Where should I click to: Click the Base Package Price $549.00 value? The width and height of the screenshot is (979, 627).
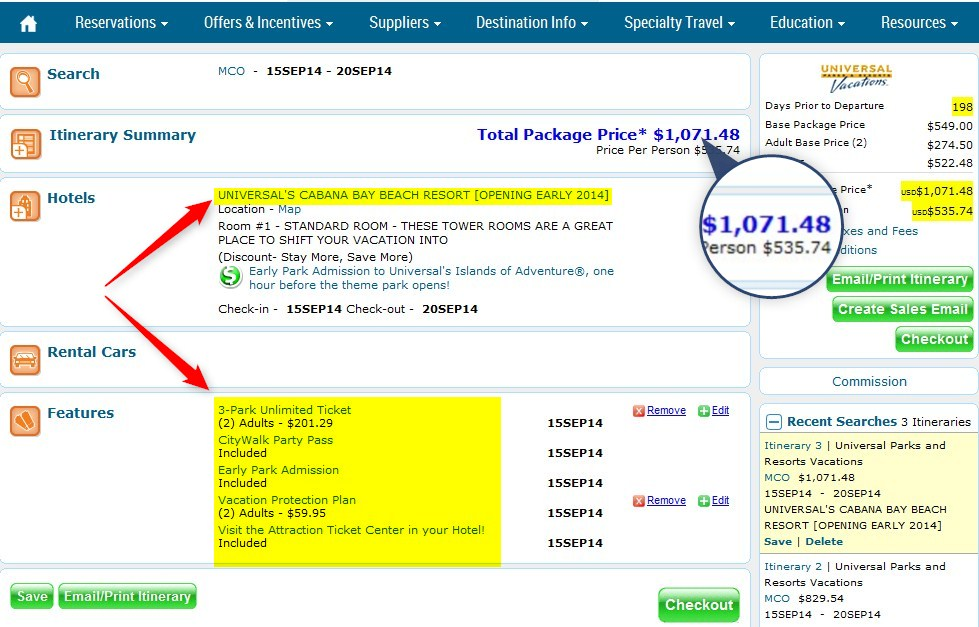click(950, 126)
